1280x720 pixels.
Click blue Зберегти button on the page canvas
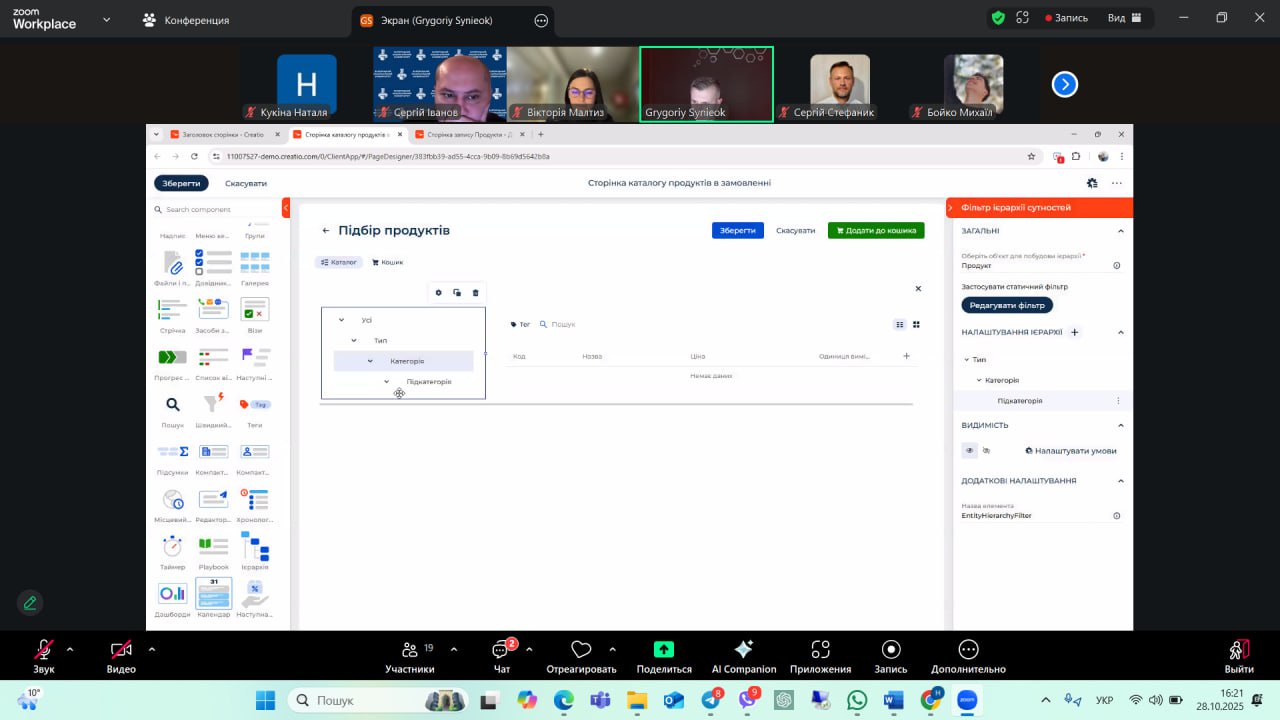click(738, 231)
